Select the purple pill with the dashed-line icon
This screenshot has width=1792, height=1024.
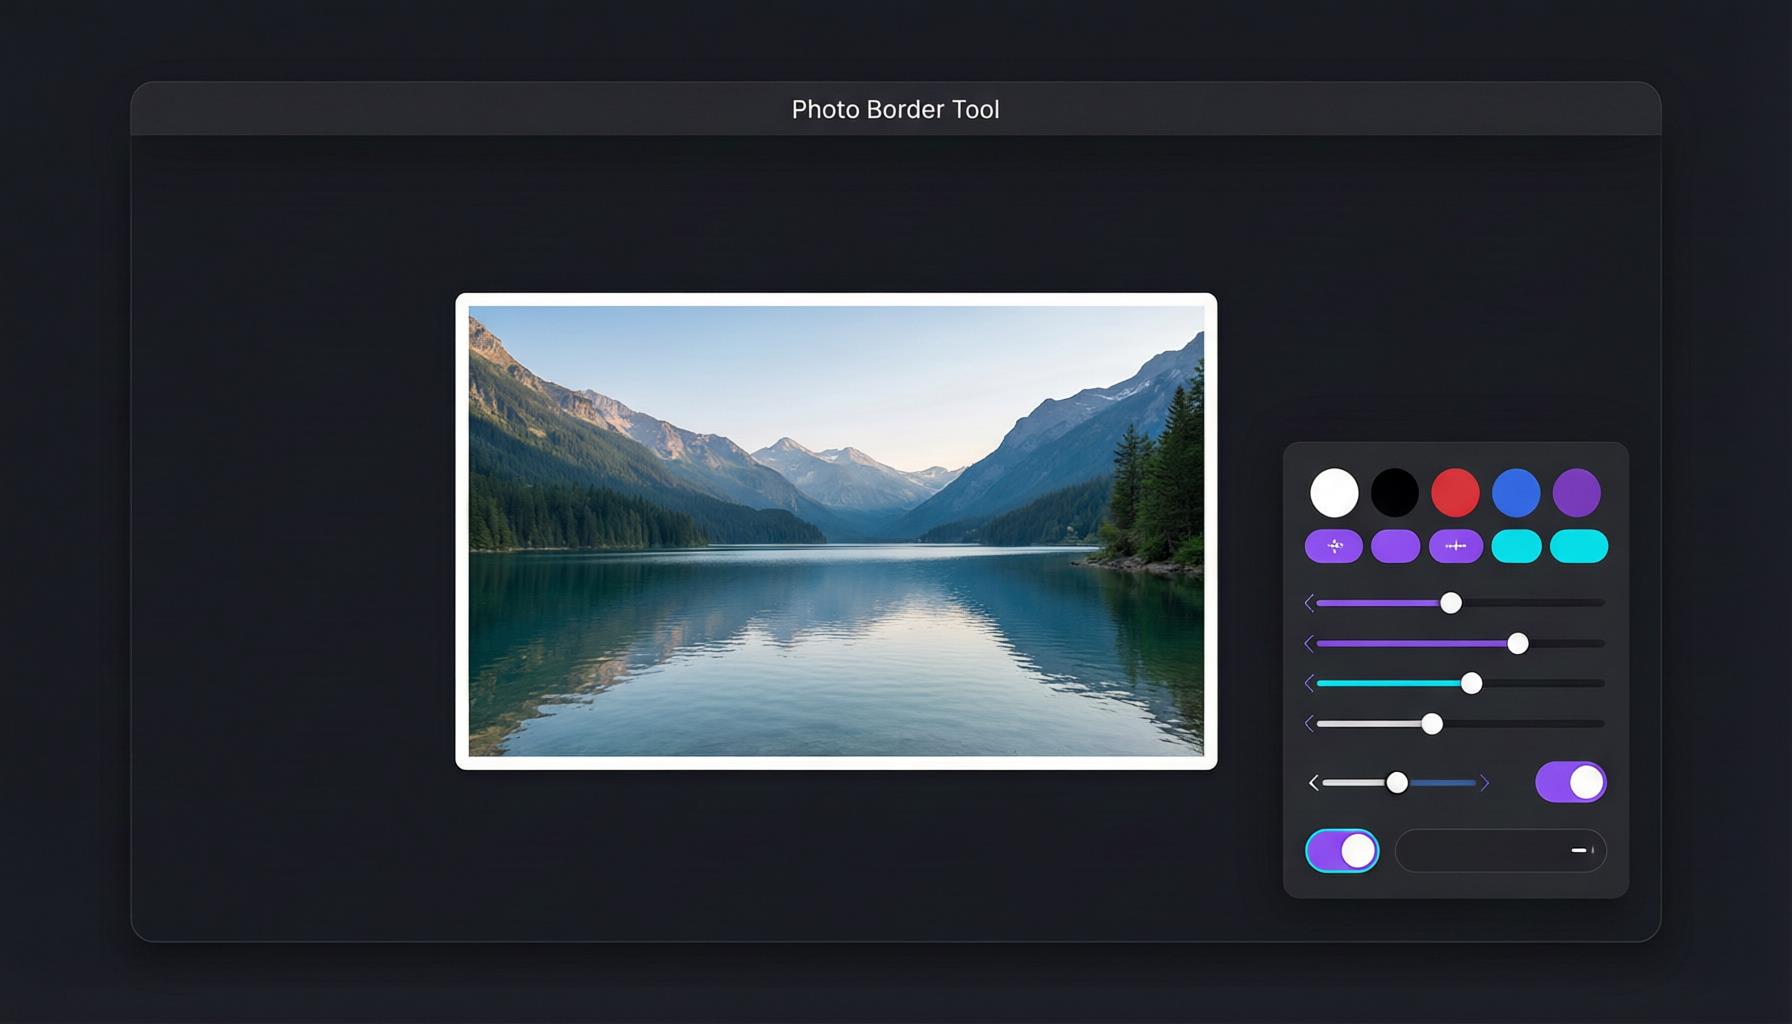click(x=1456, y=546)
